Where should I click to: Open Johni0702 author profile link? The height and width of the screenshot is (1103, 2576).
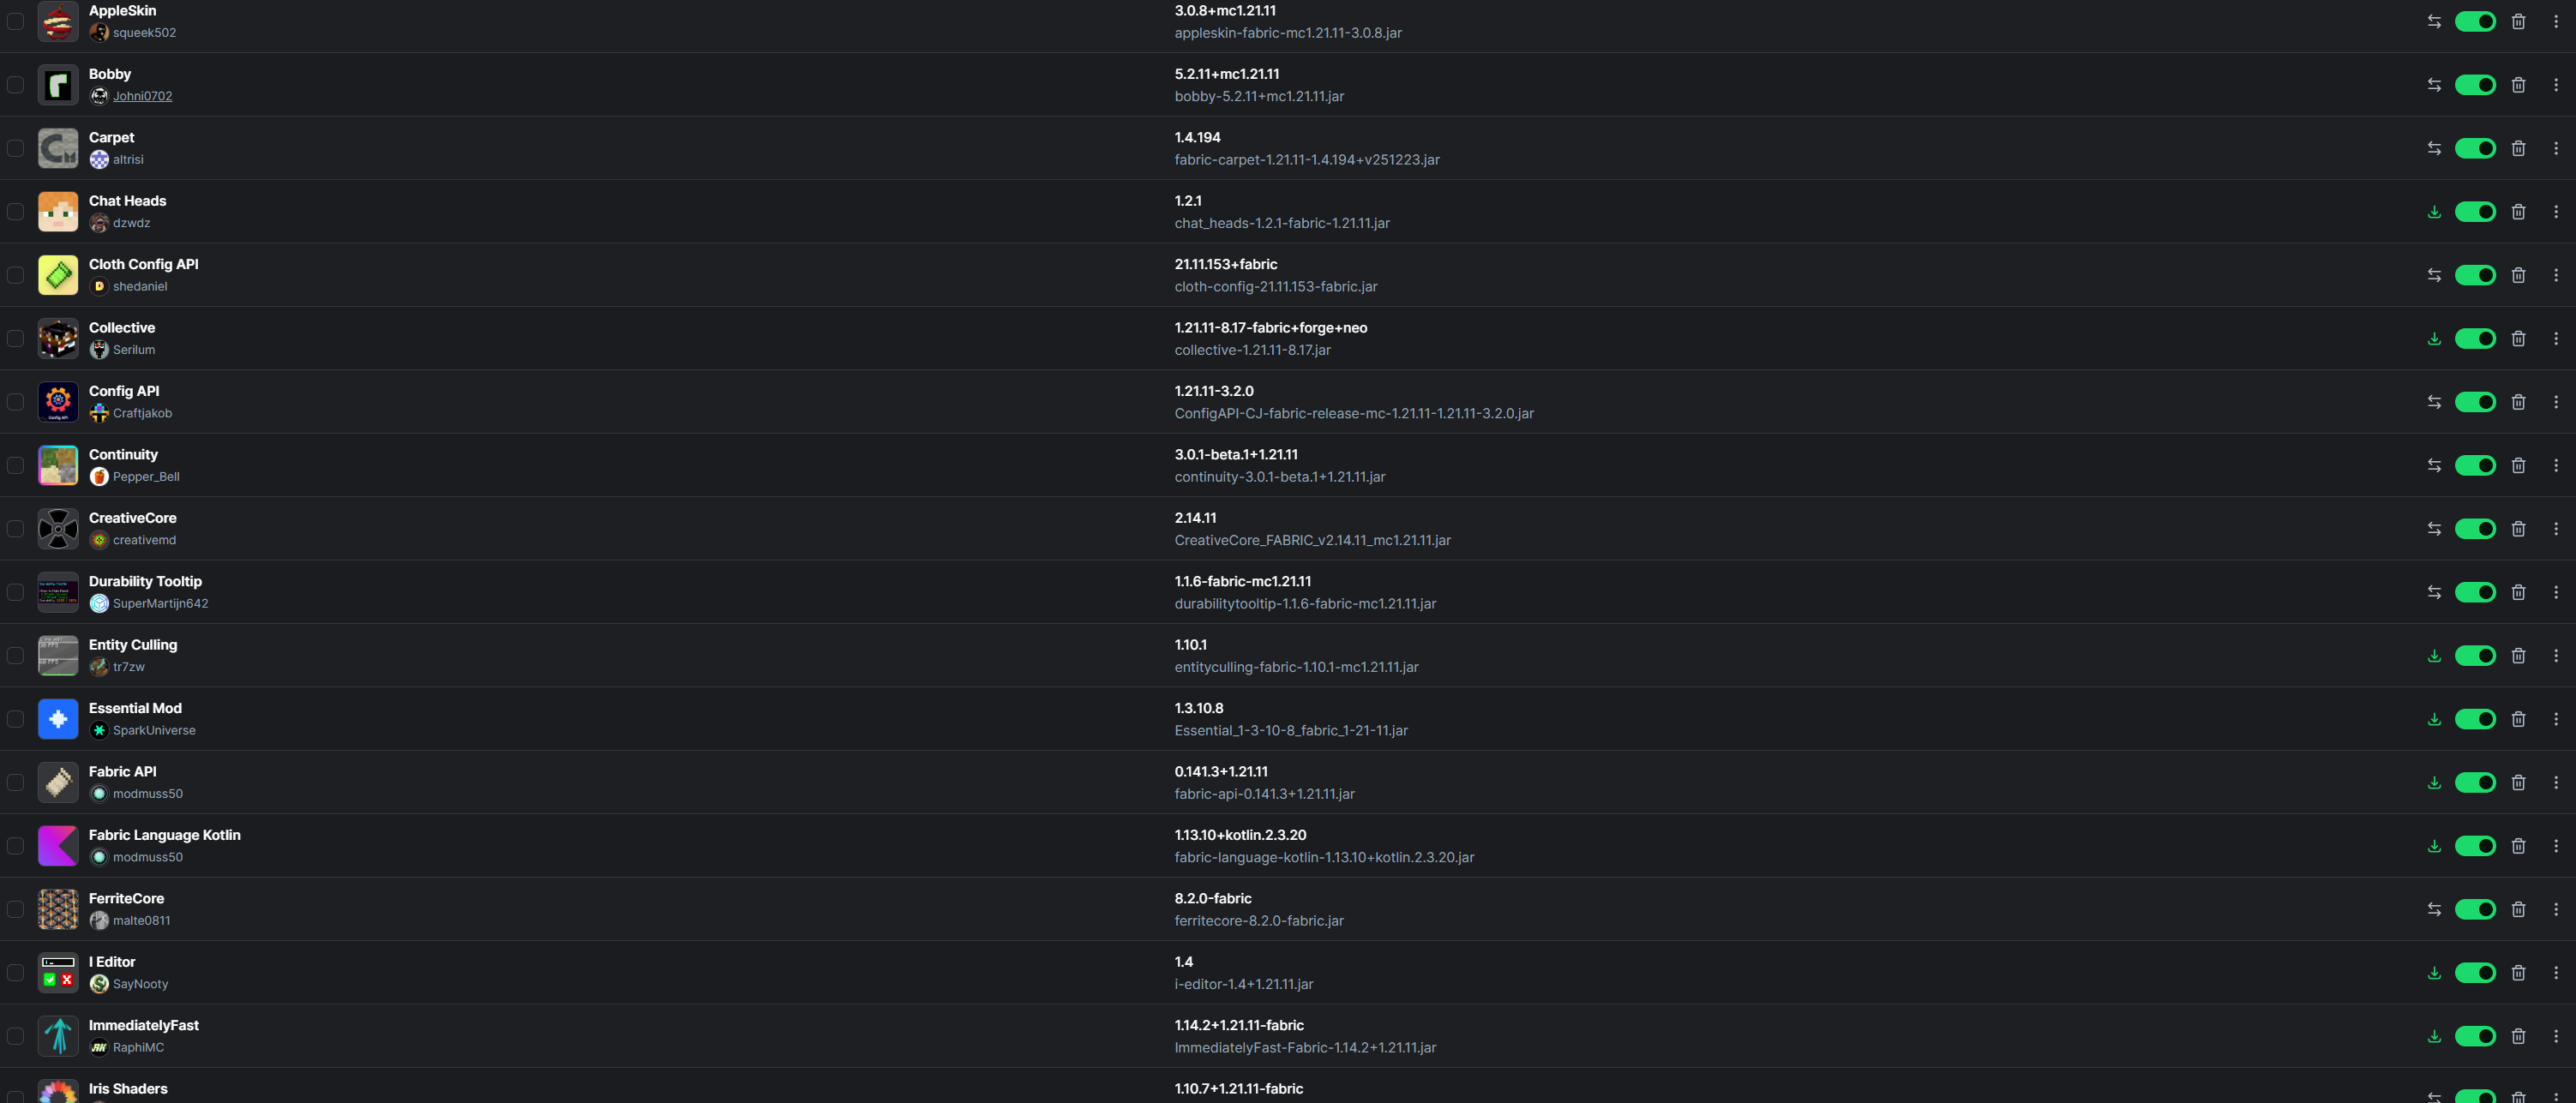point(142,96)
